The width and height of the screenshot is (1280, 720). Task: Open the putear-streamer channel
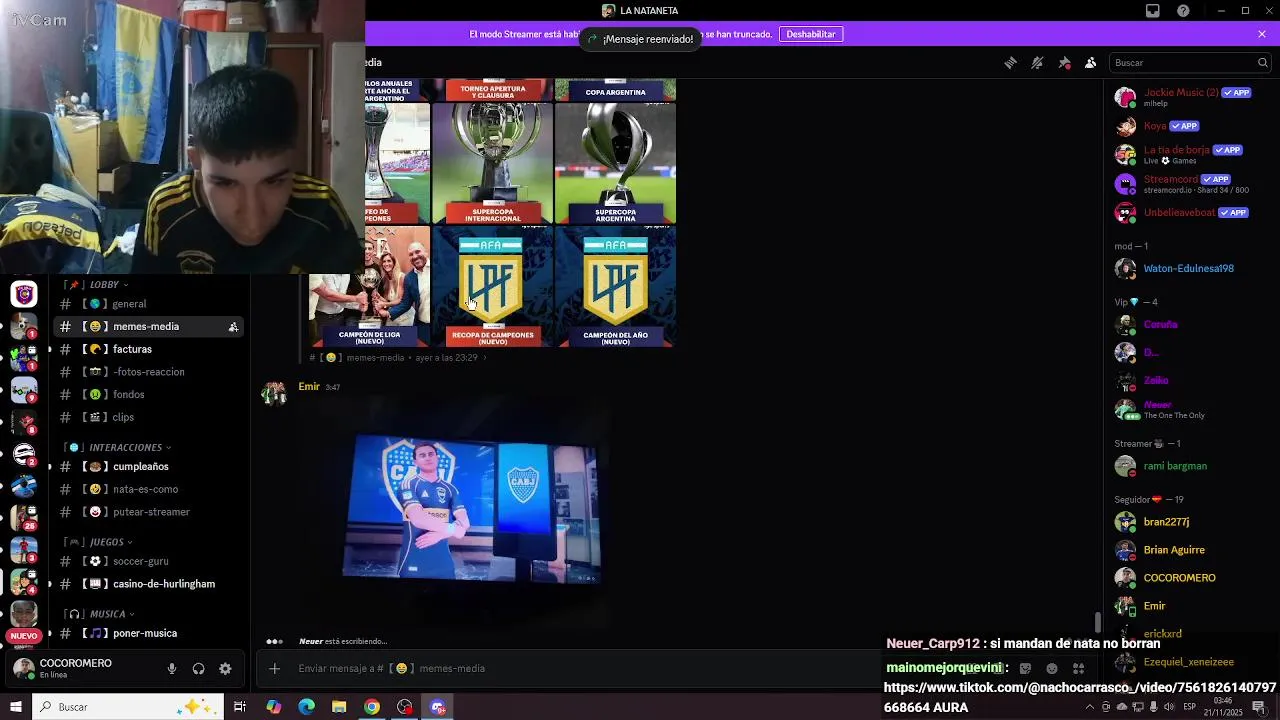point(150,512)
